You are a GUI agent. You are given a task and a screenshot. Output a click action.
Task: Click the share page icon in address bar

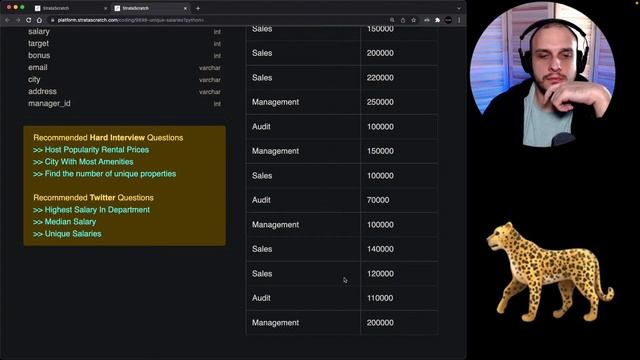[x=403, y=20]
